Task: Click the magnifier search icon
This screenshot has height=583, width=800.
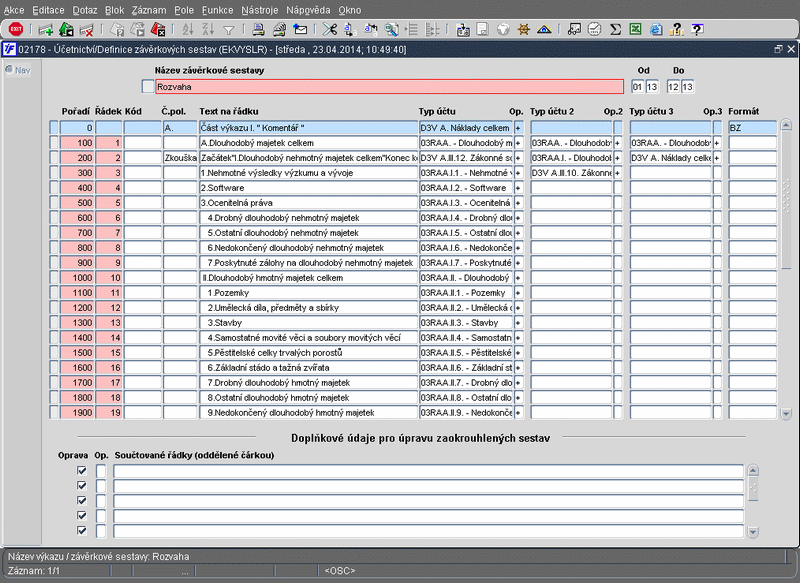Action: 391,30
